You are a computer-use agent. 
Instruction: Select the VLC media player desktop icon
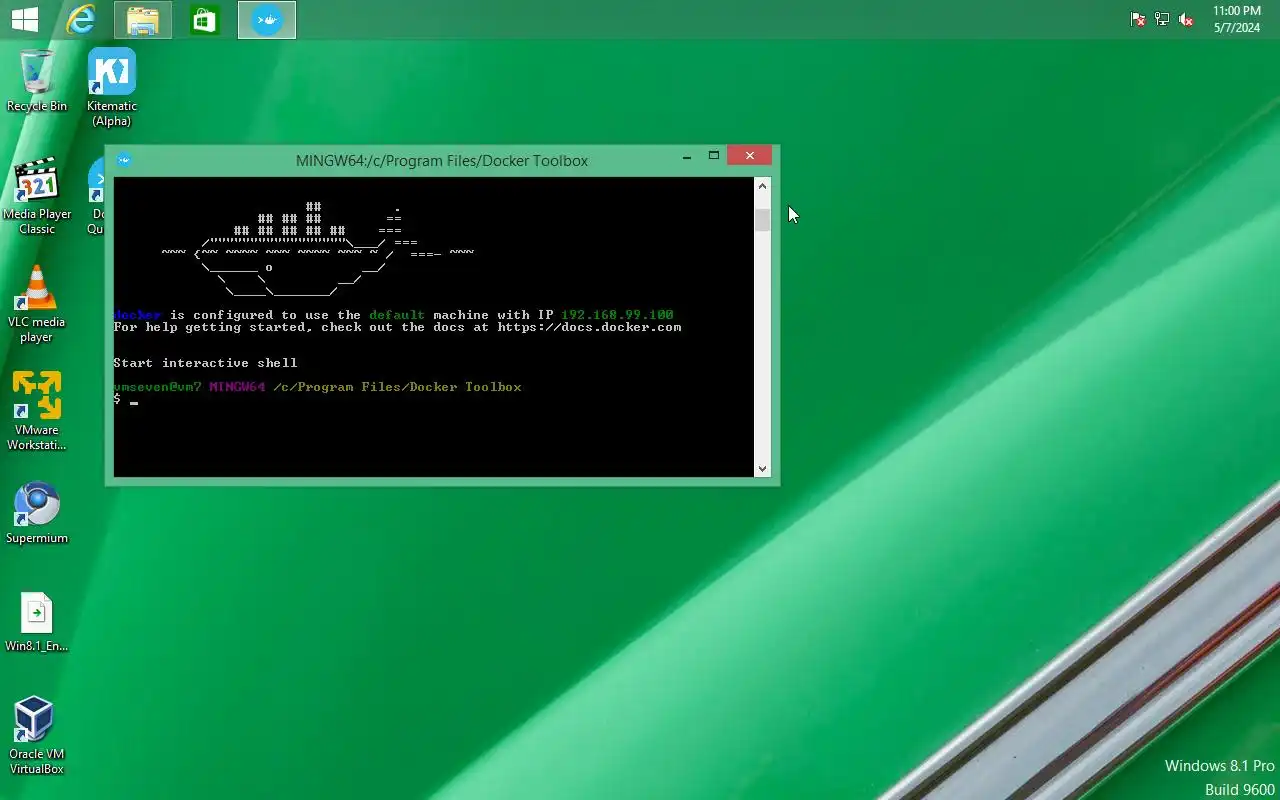click(x=37, y=304)
